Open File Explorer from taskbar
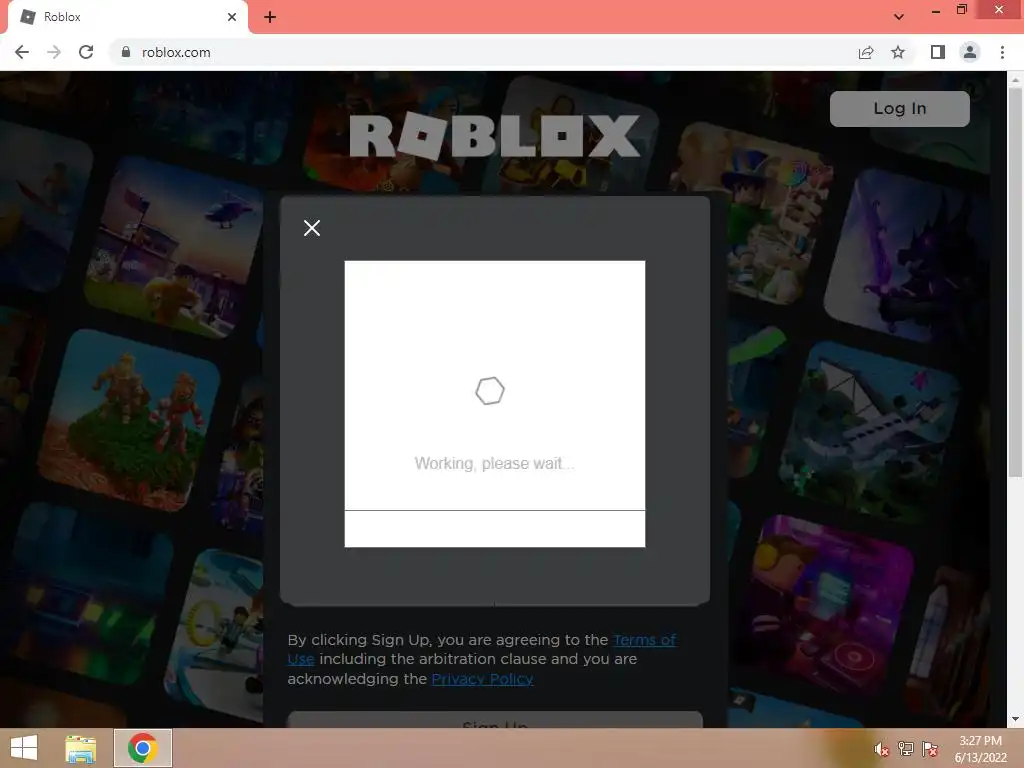 pyautogui.click(x=80, y=748)
